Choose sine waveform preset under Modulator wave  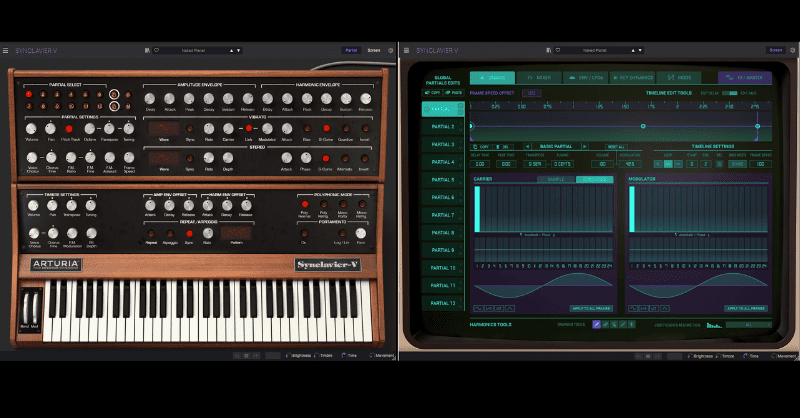point(633,308)
